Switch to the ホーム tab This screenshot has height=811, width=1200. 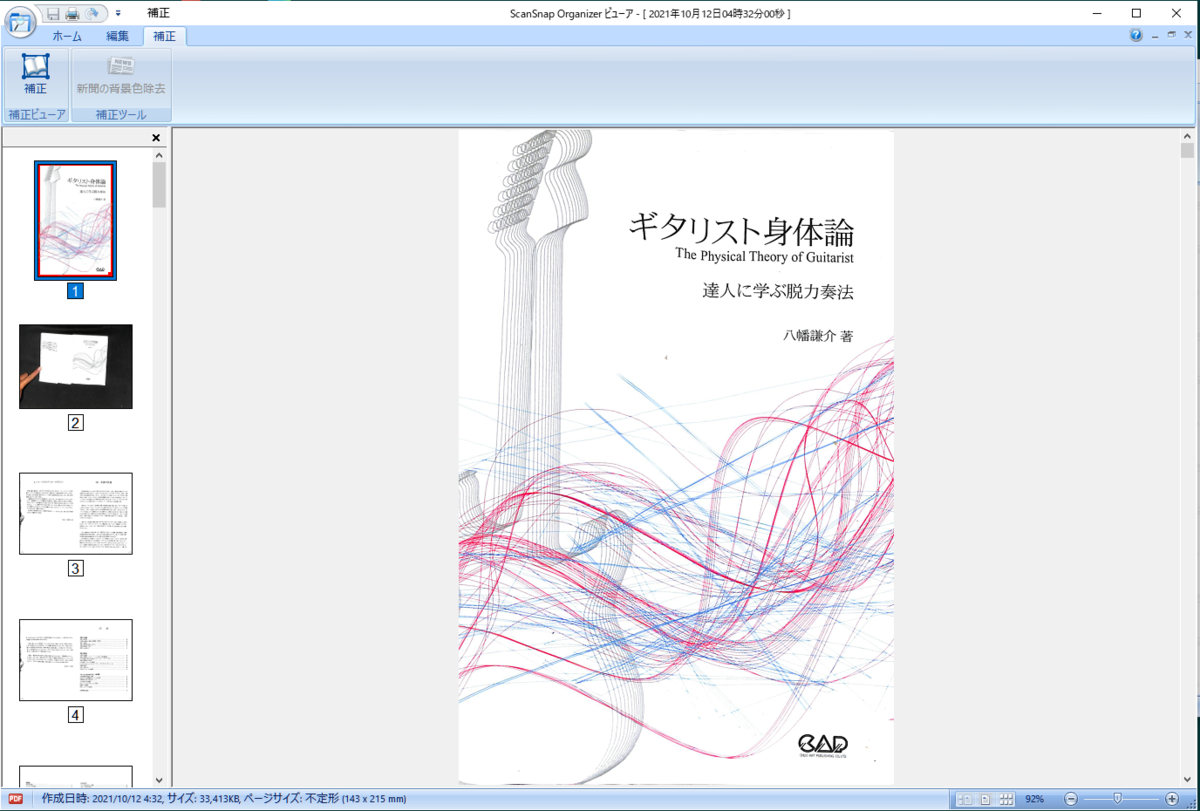[x=67, y=36]
